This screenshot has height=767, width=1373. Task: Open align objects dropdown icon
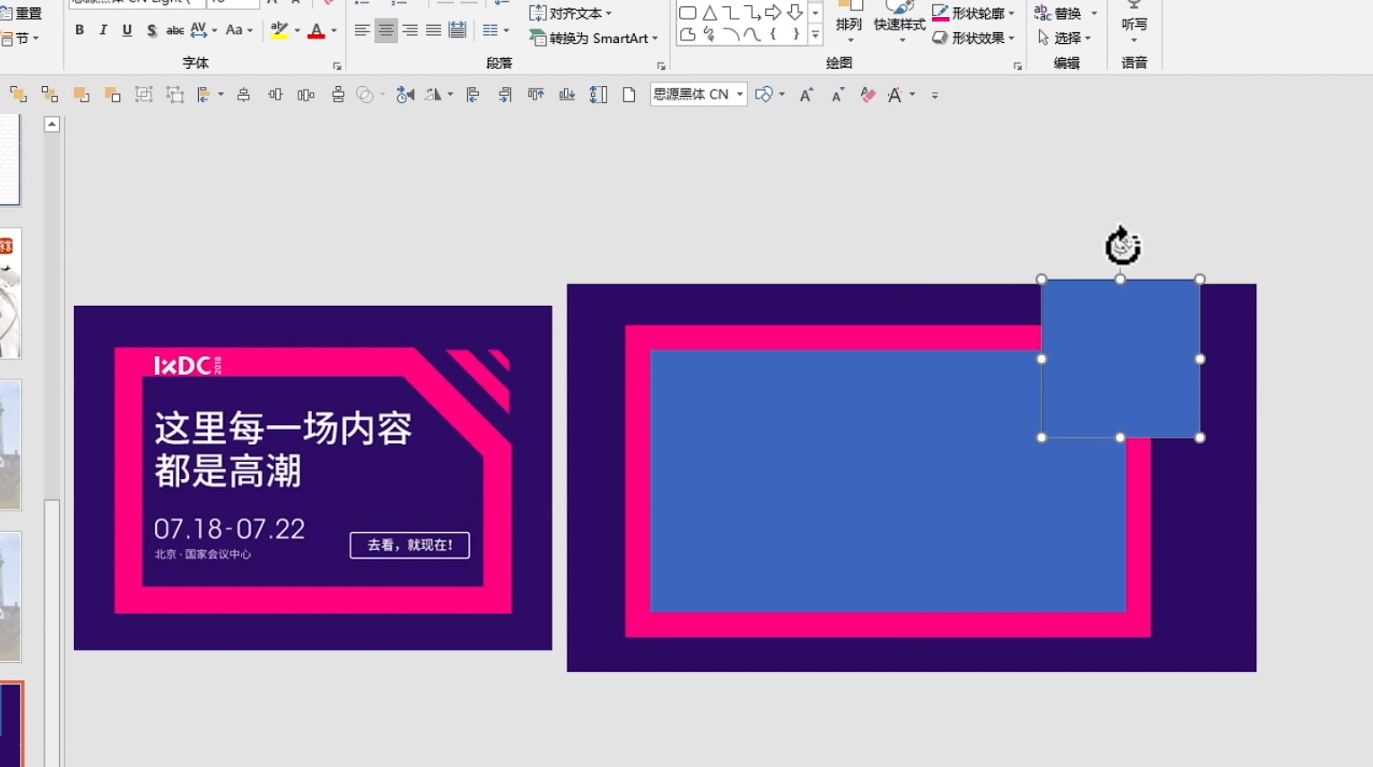point(210,95)
